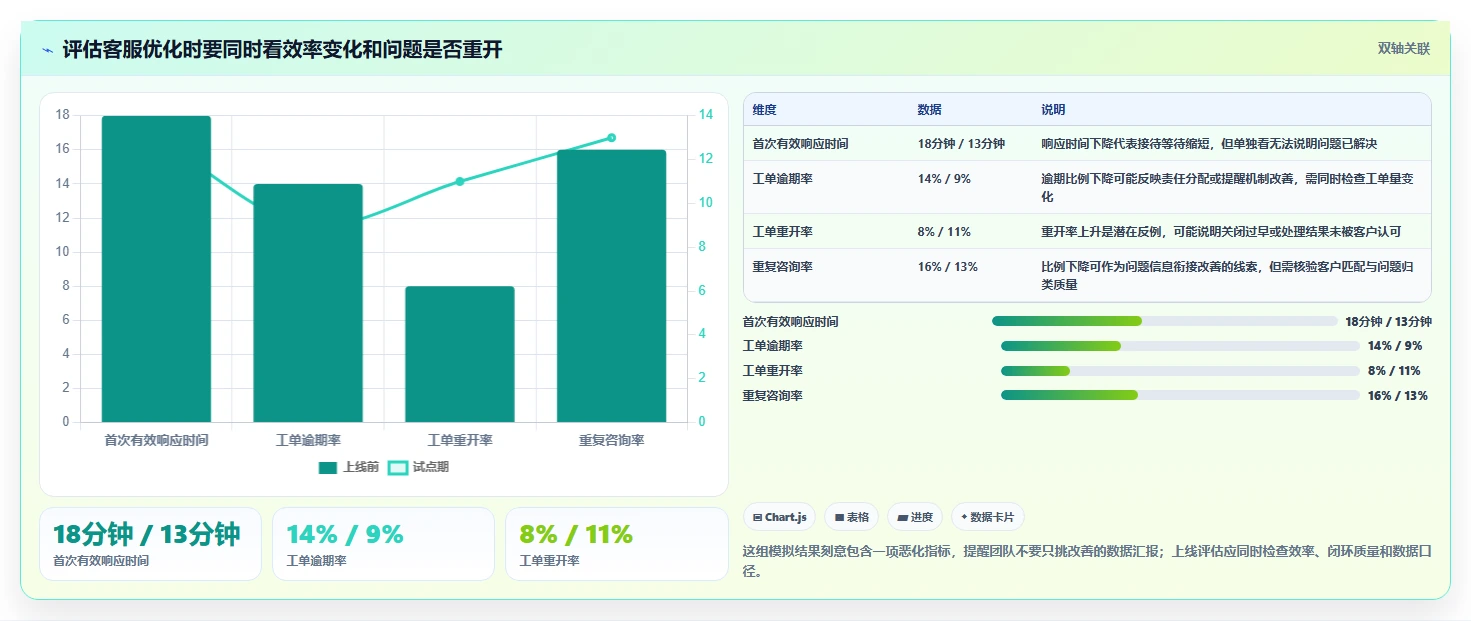1471x621 pixels.
Task: Toggle the 试点期 legend entry
Action: pos(418,467)
